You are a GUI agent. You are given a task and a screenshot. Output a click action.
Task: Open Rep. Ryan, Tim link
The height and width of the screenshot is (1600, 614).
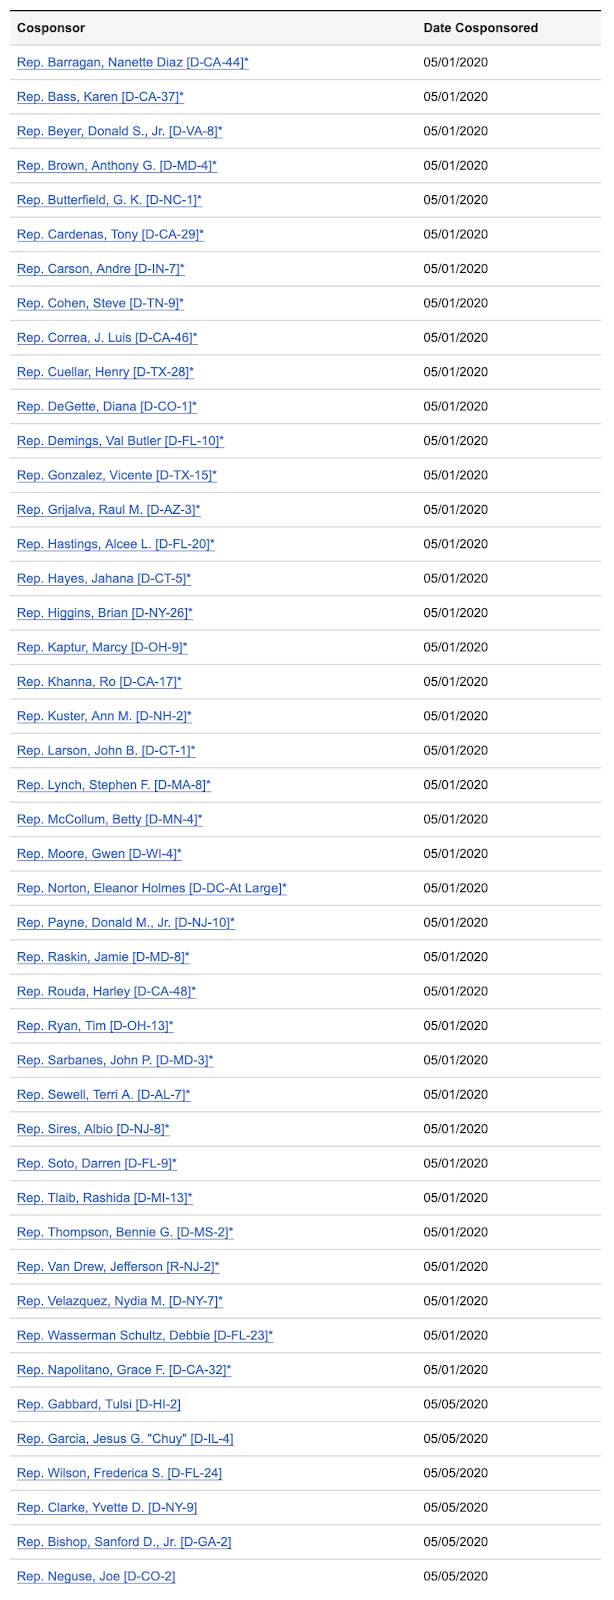click(95, 1026)
